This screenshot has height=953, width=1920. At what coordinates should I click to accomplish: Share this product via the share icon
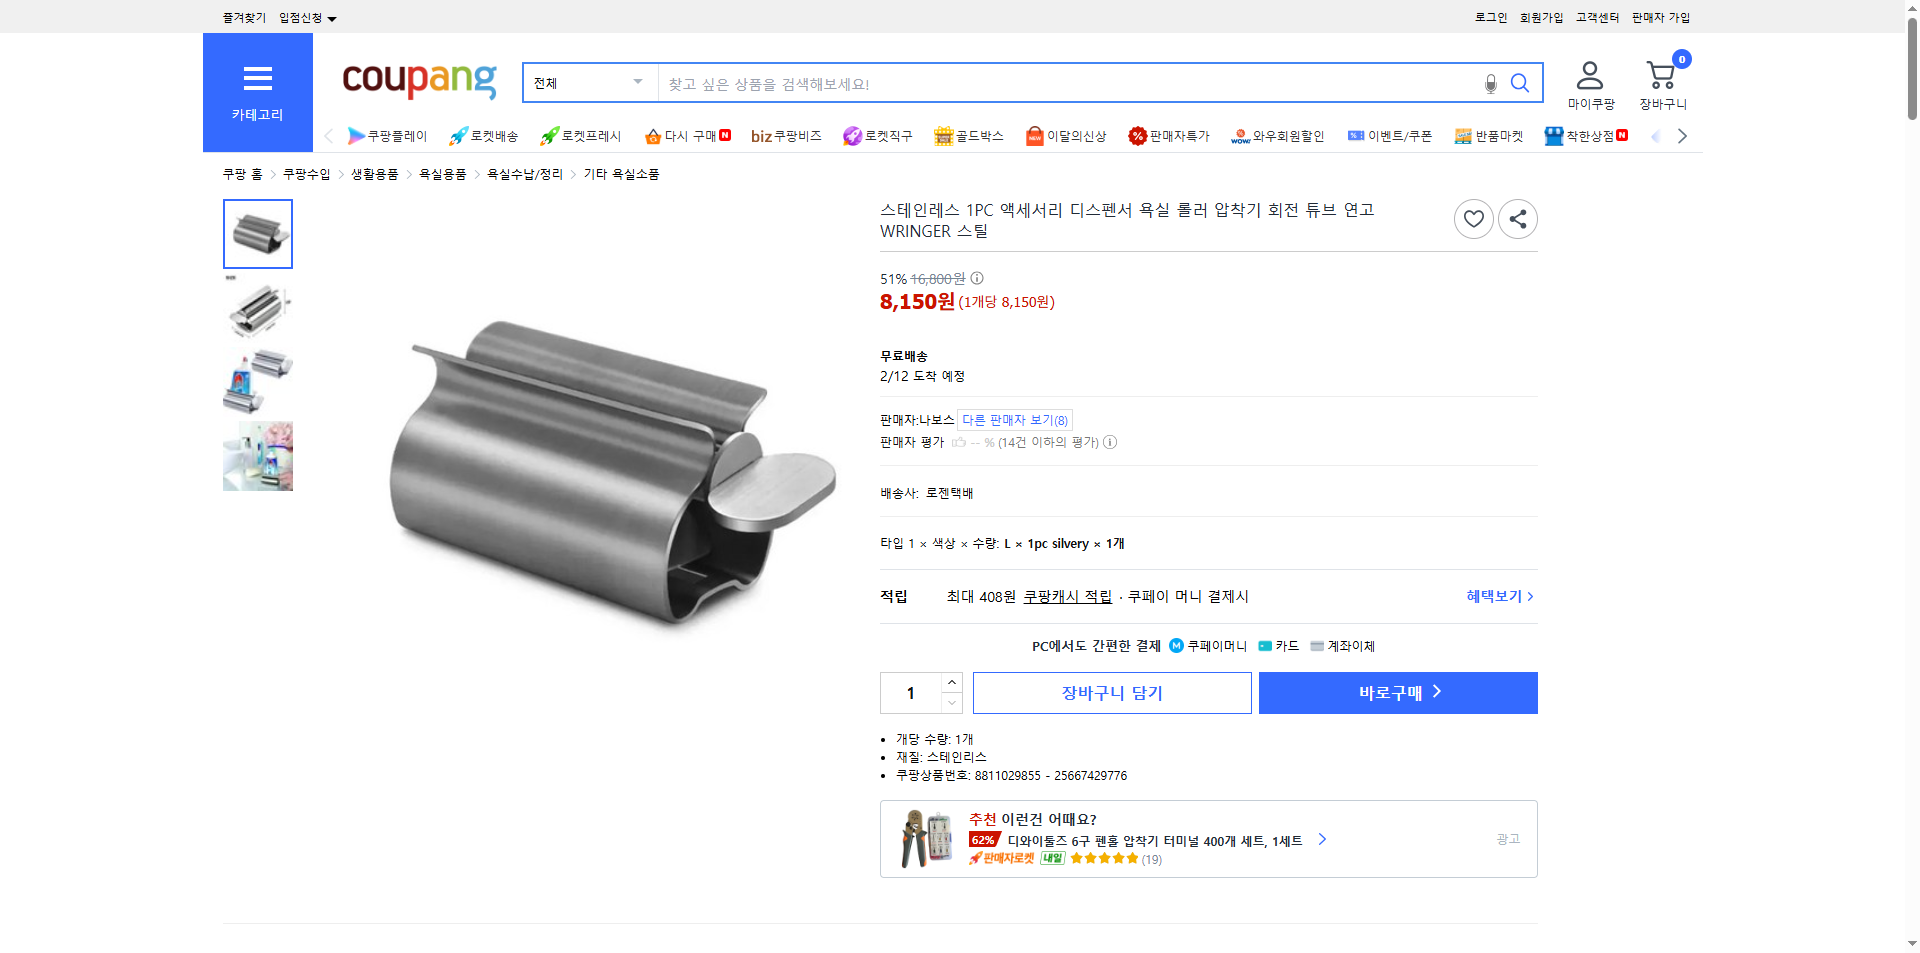point(1517,219)
